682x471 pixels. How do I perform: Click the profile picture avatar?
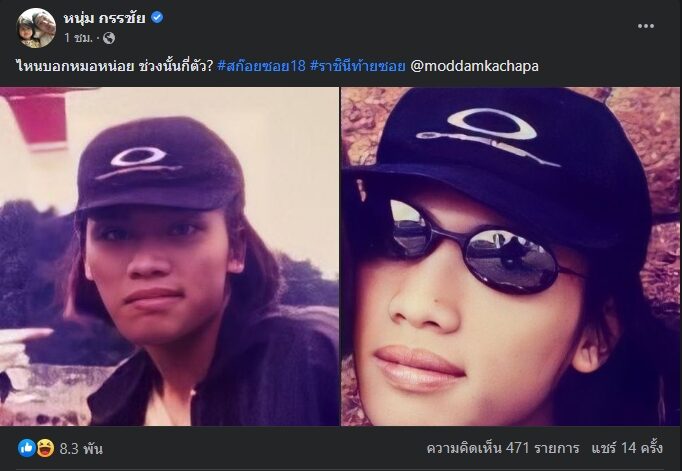point(37,28)
